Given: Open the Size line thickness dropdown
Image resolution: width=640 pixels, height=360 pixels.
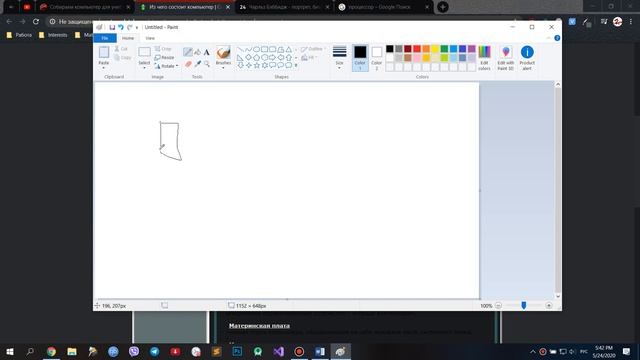Looking at the screenshot, I should click(339, 58).
